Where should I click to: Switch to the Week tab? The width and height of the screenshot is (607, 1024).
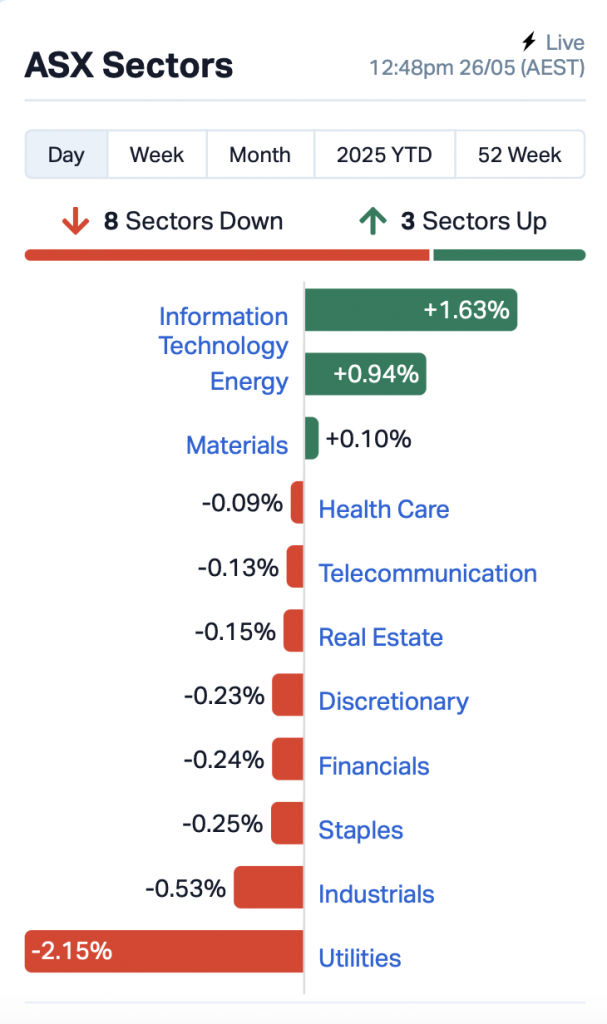157,155
